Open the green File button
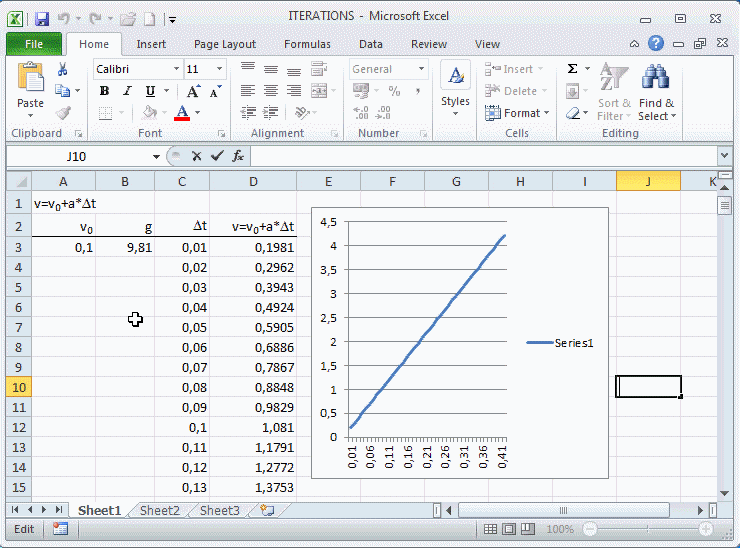Image resolution: width=740 pixels, height=548 pixels. click(34, 44)
